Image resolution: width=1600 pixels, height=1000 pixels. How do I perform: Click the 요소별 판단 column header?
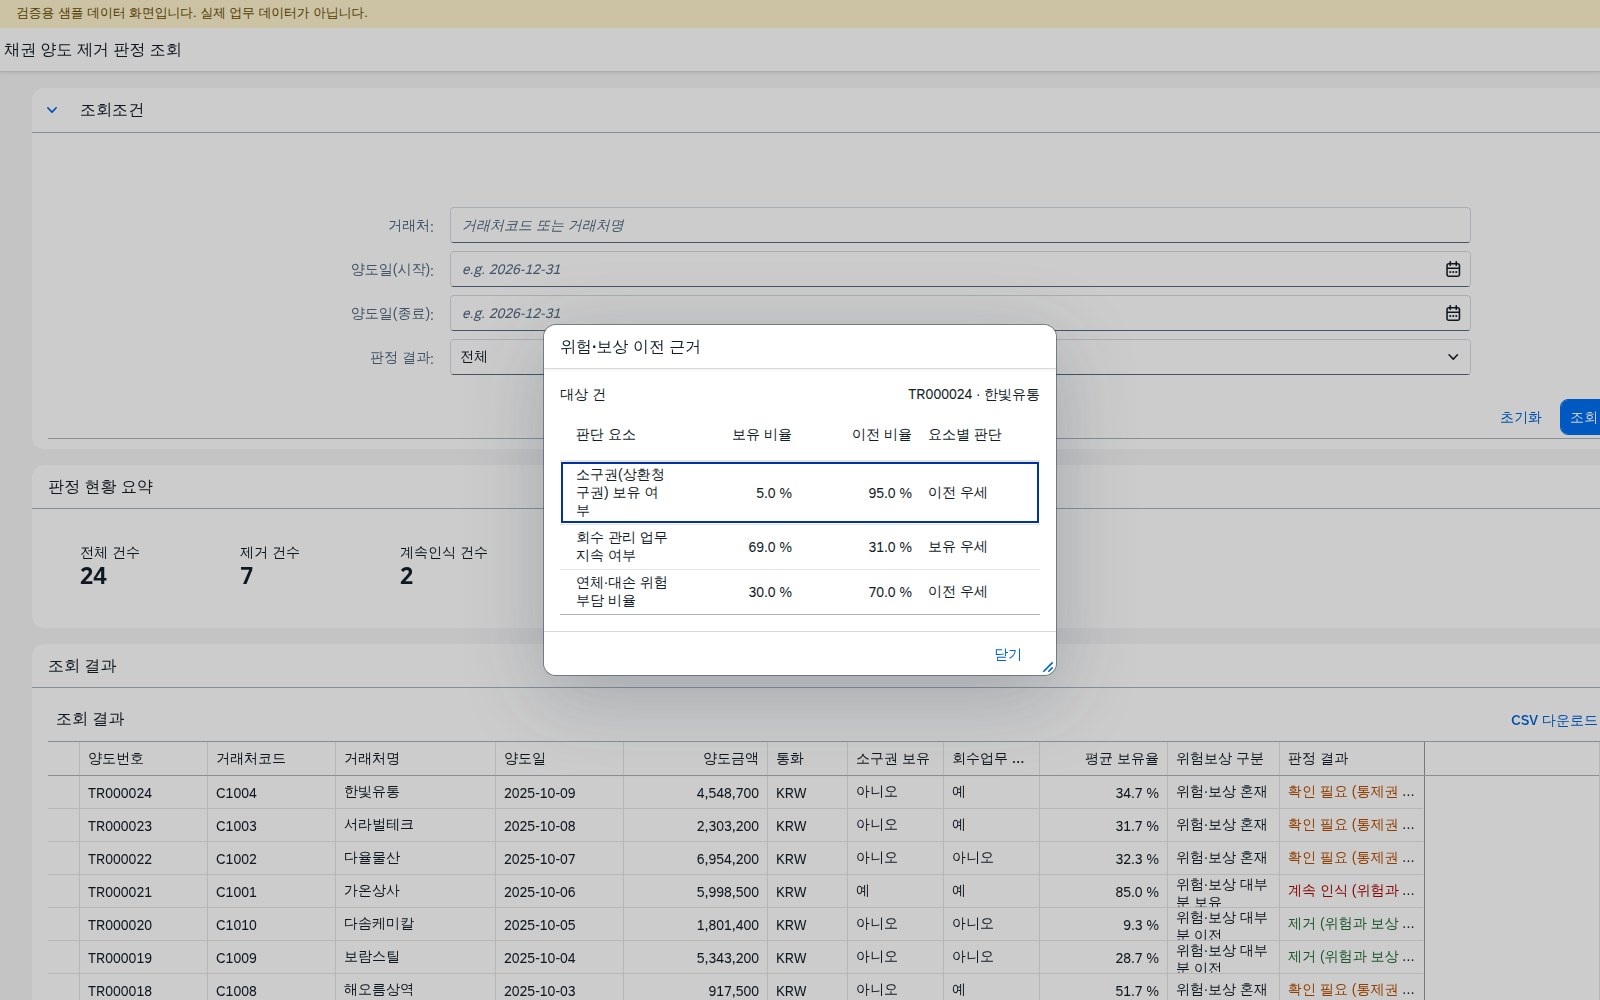pyautogui.click(x=964, y=435)
